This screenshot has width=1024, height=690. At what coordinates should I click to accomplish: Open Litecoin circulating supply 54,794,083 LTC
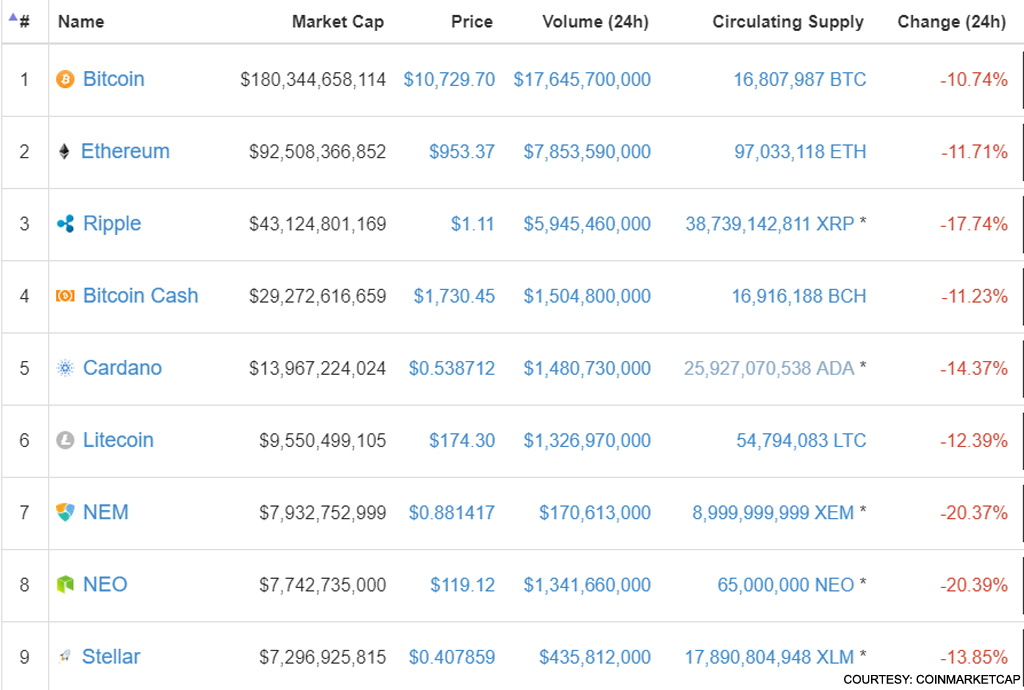click(799, 441)
